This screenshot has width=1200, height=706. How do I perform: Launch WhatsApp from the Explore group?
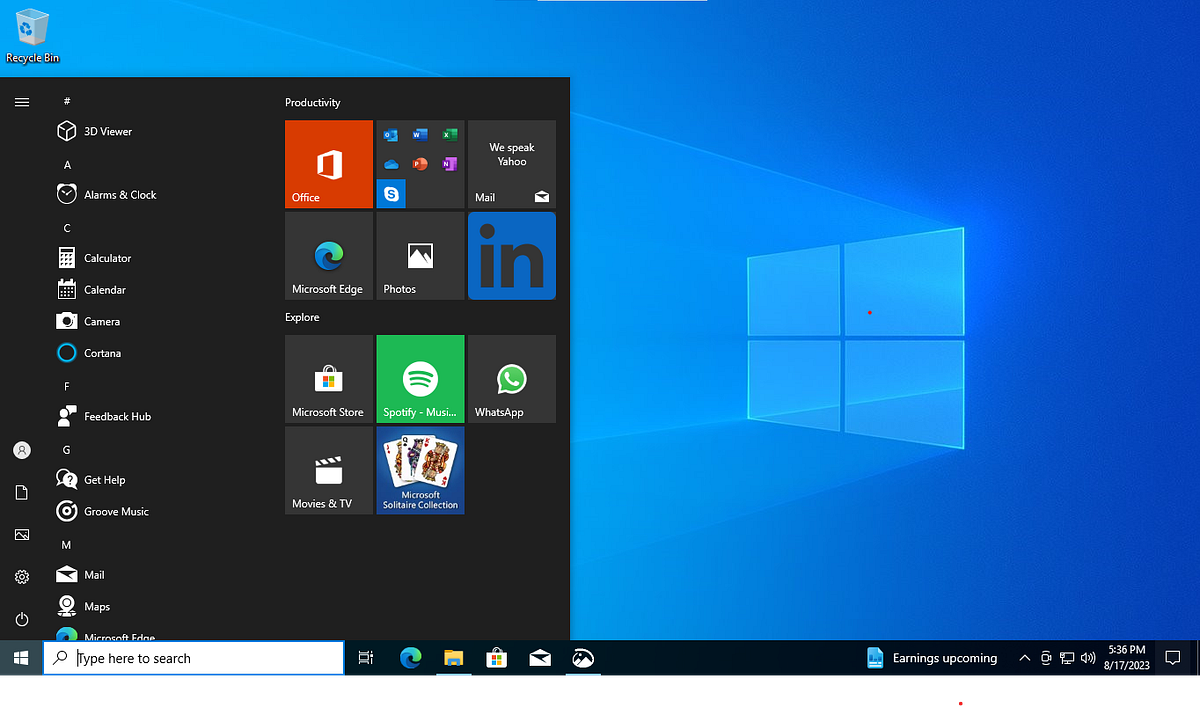pos(511,378)
